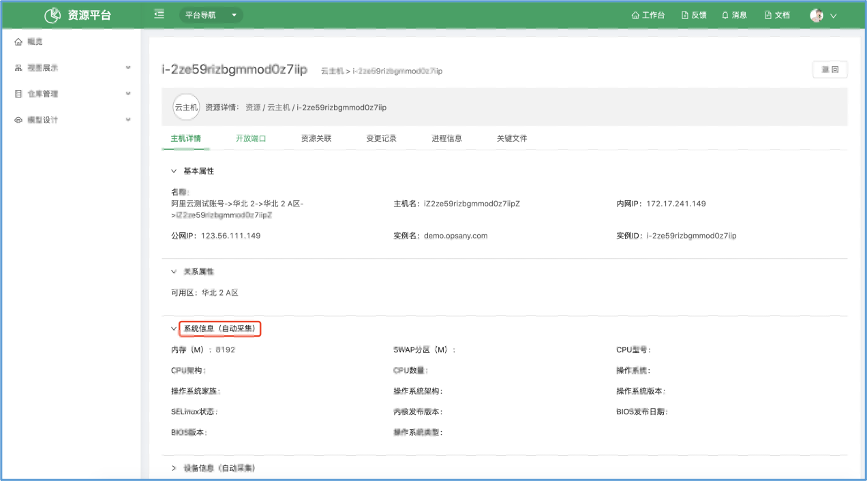Collapse the 系统信息（自动采集）section
Image resolution: width=868 pixels, height=481 pixels.
point(174,328)
